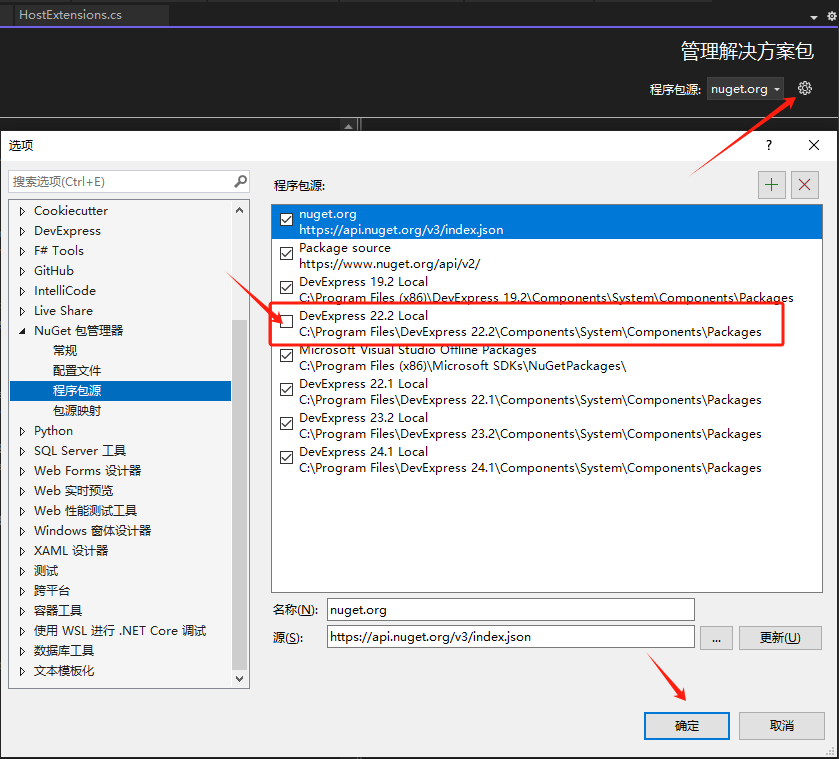The width and height of the screenshot is (839, 759).
Task: Select 测试 in the options tree
Action: (46, 571)
